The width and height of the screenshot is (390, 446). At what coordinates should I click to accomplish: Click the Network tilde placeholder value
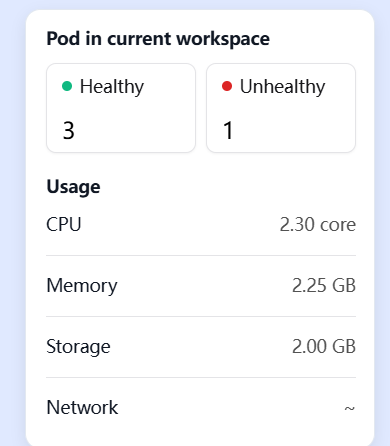tap(350, 408)
